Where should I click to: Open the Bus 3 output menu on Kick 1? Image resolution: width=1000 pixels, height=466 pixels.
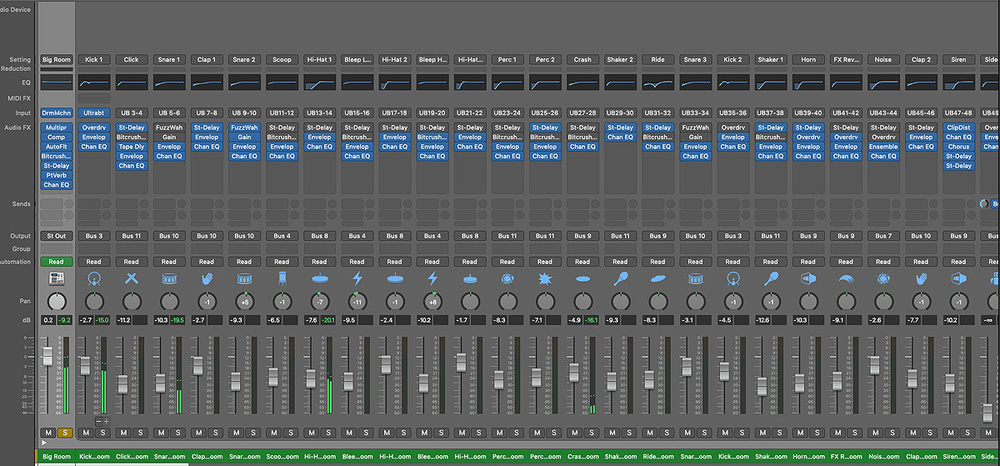tap(94, 235)
